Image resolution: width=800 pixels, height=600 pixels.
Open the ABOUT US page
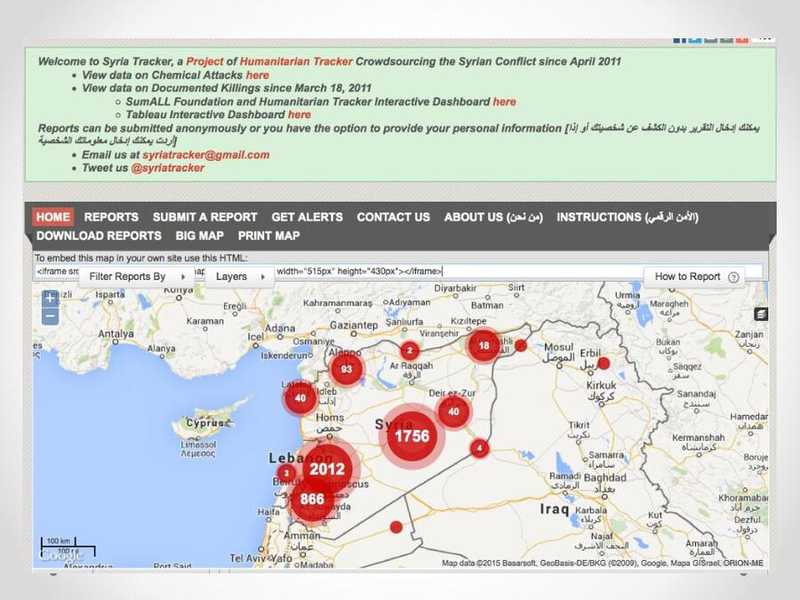[x=493, y=217]
